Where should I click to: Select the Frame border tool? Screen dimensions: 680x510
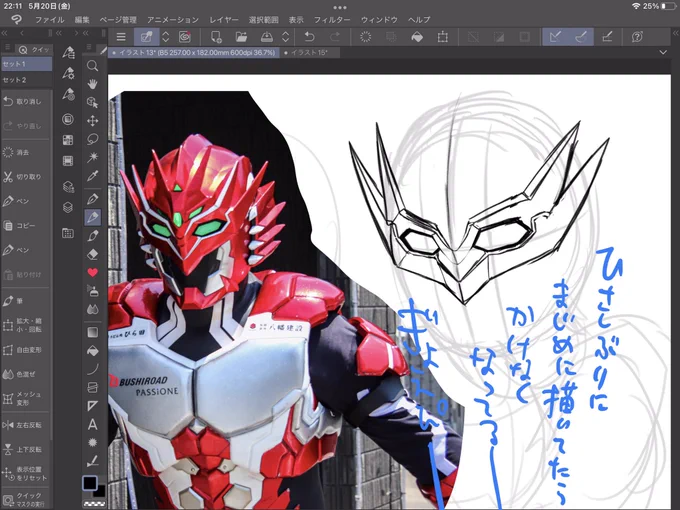[x=92, y=387]
